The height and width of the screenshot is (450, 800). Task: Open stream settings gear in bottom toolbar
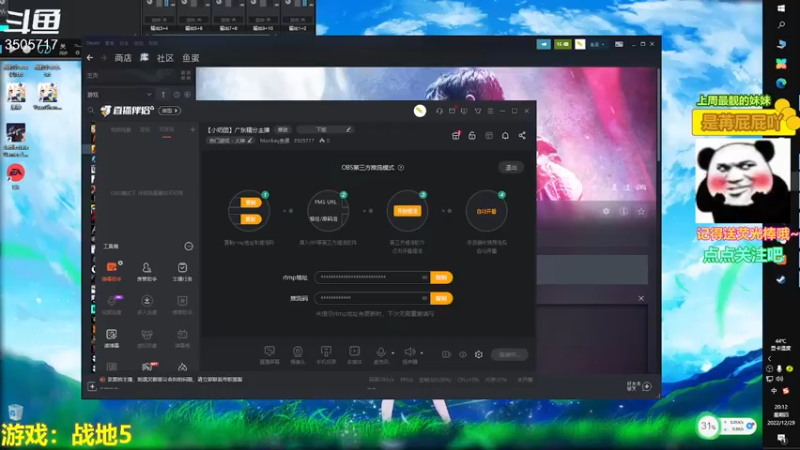(479, 355)
